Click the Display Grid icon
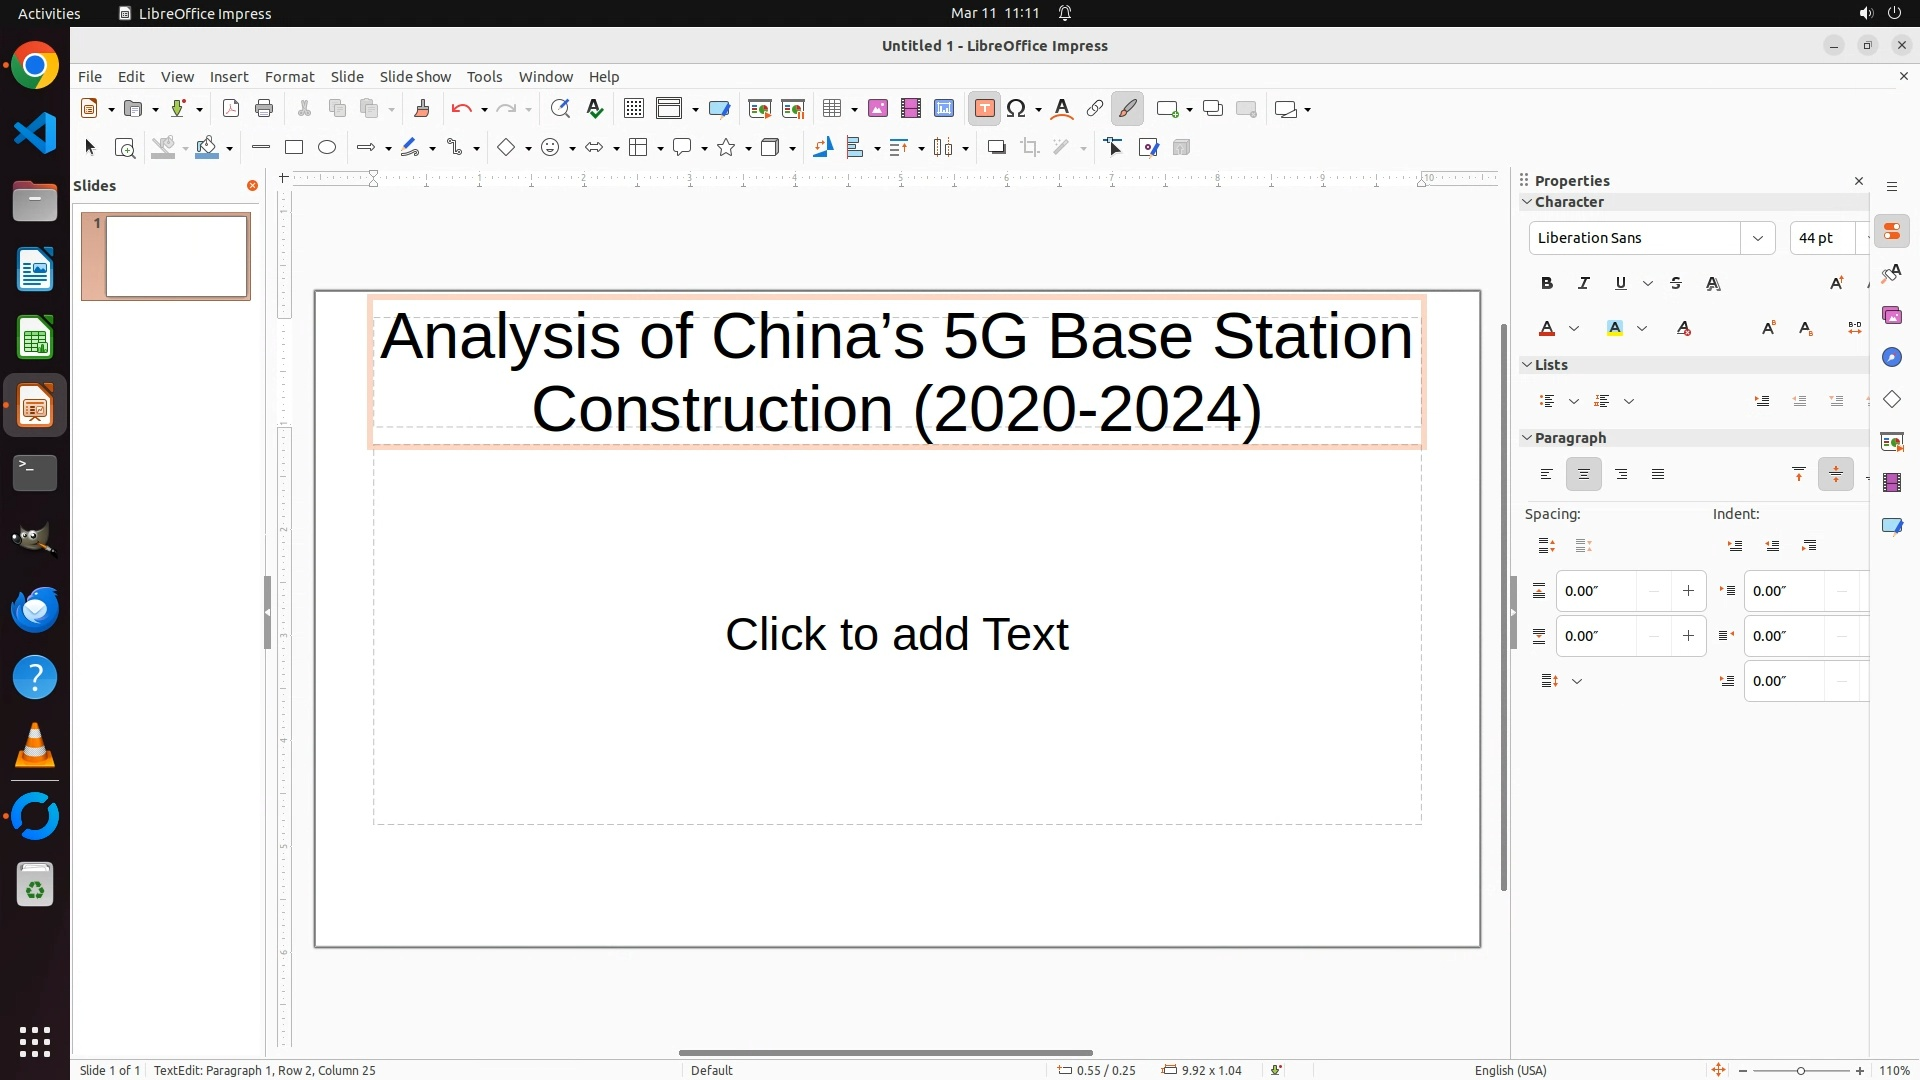This screenshot has height=1080, width=1920. [633, 109]
